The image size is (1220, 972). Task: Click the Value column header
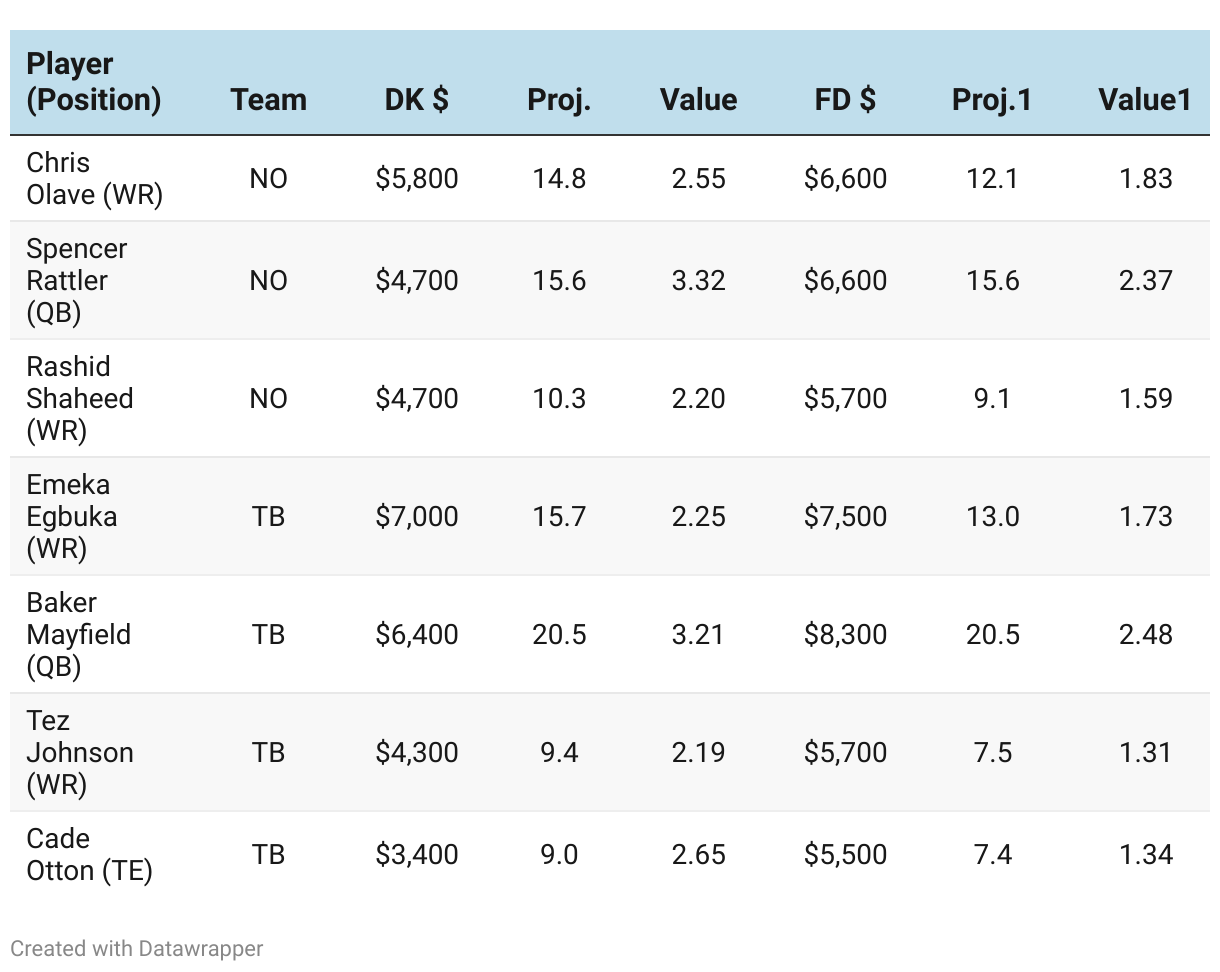pyautogui.click(x=698, y=99)
